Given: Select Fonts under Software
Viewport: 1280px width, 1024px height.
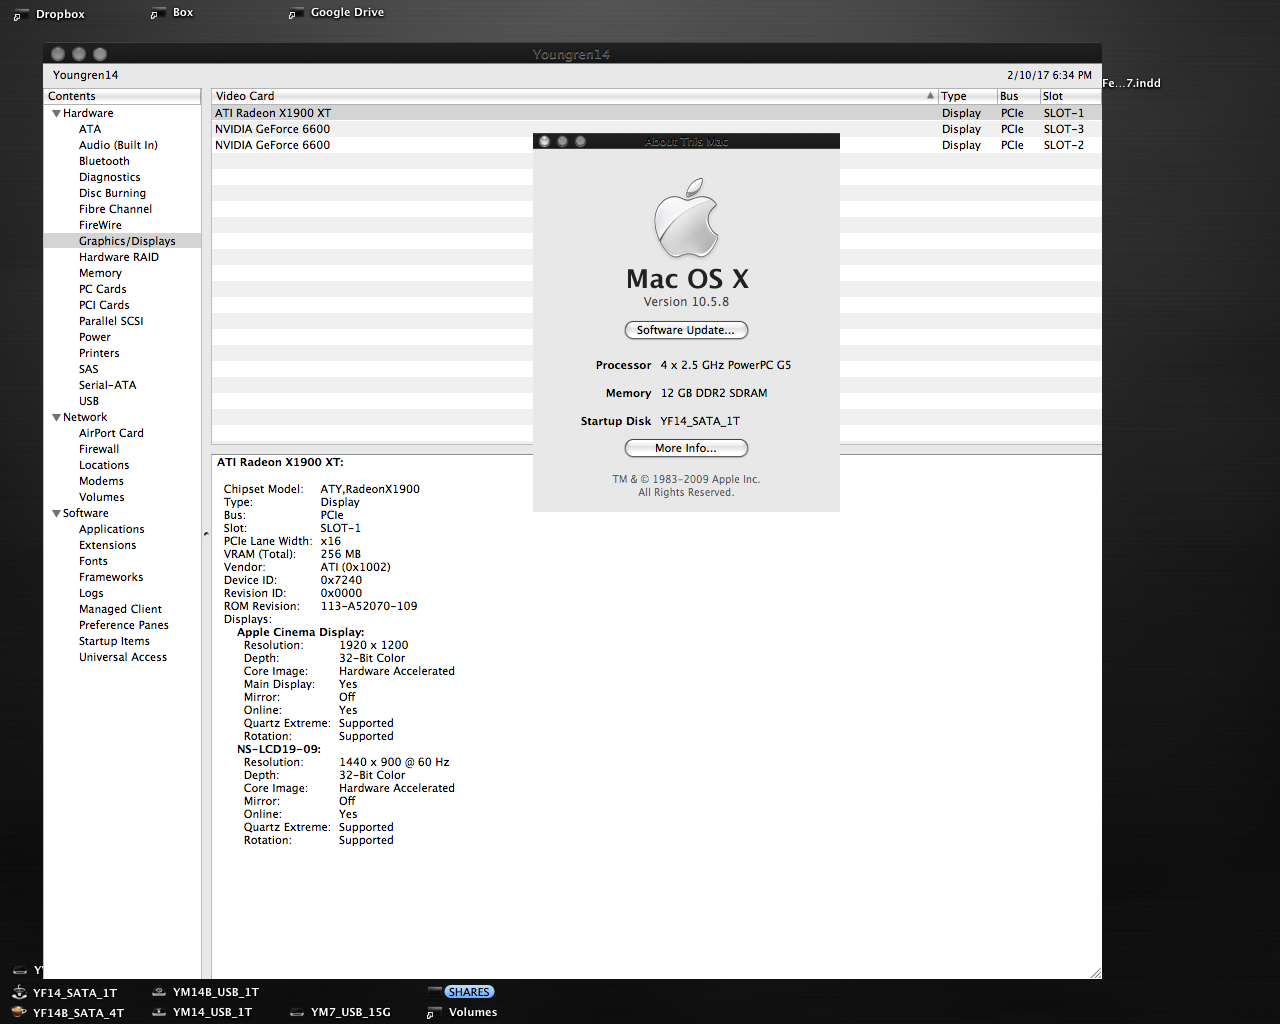Looking at the screenshot, I should click(x=93, y=561).
